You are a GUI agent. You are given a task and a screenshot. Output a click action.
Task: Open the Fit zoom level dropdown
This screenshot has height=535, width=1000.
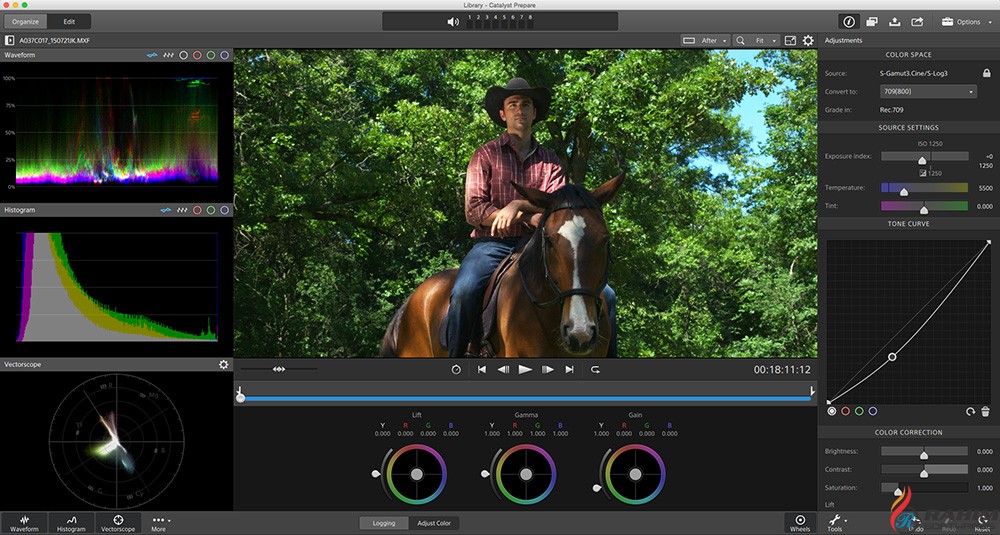765,40
